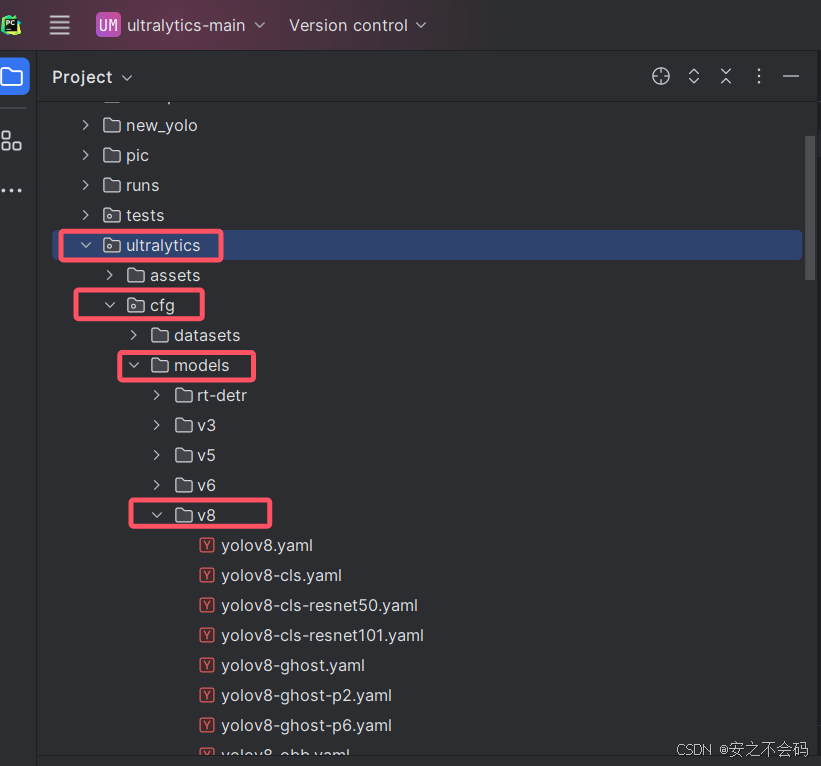Select the models folder icon
This screenshot has width=821, height=766.
click(160, 365)
